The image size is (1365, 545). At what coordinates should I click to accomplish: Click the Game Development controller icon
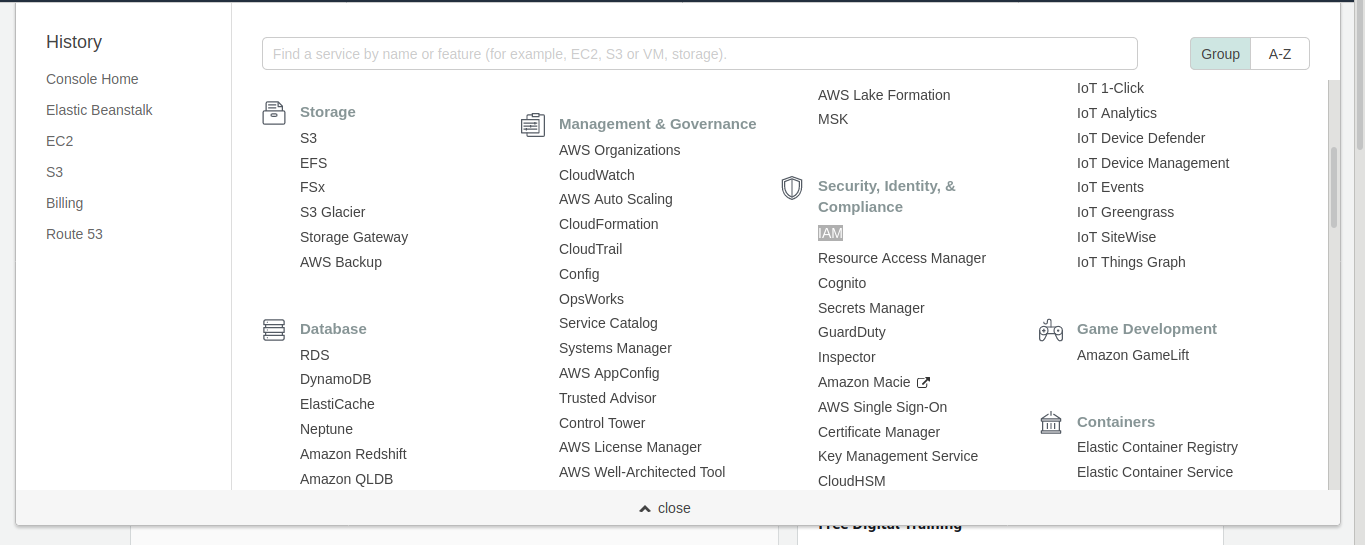point(1051,330)
